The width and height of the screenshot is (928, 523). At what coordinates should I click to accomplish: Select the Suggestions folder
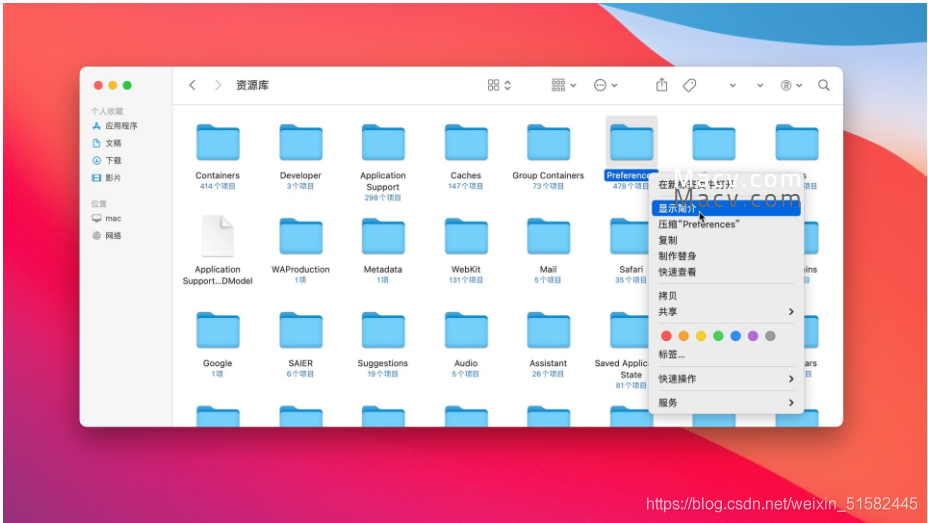(383, 330)
